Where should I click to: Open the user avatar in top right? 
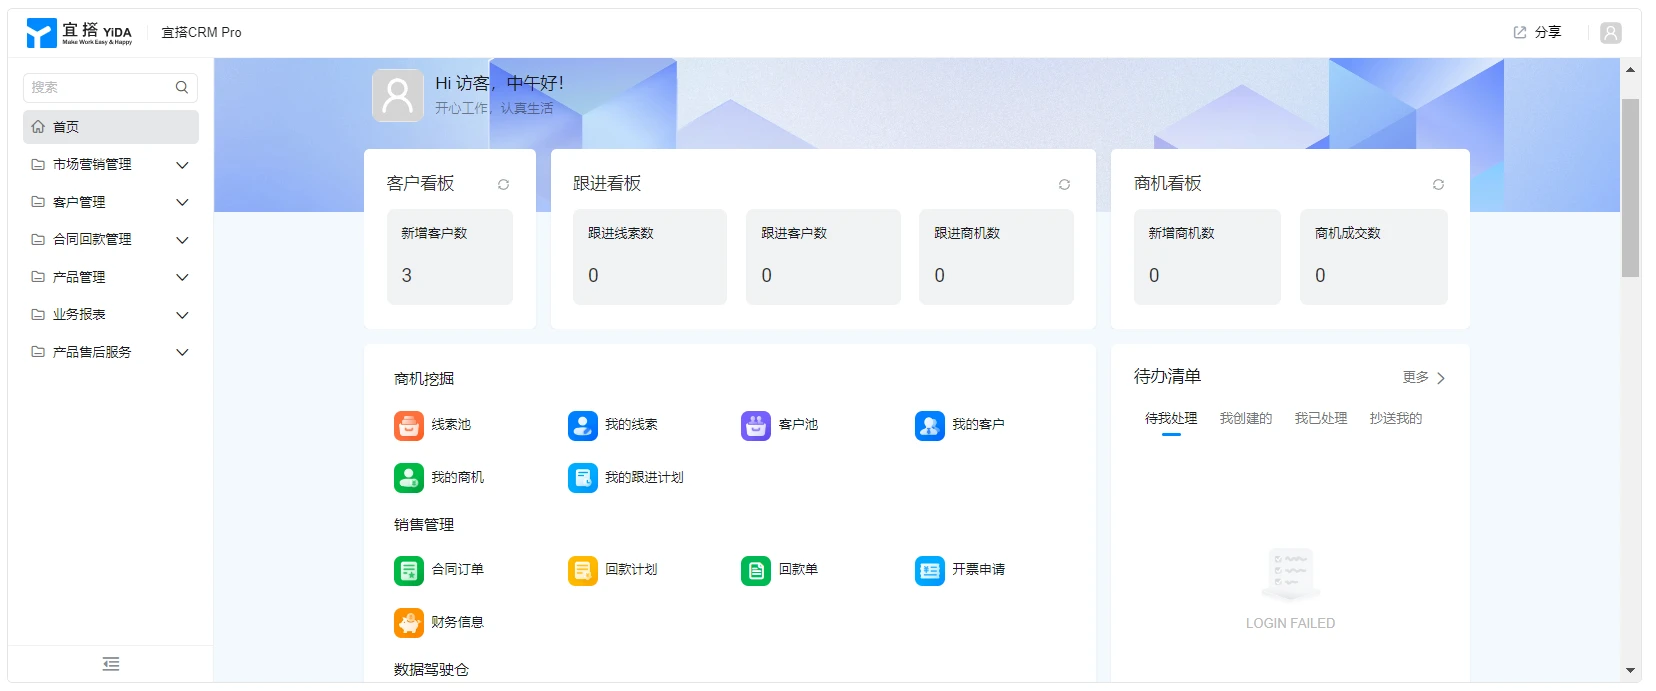point(1611,33)
